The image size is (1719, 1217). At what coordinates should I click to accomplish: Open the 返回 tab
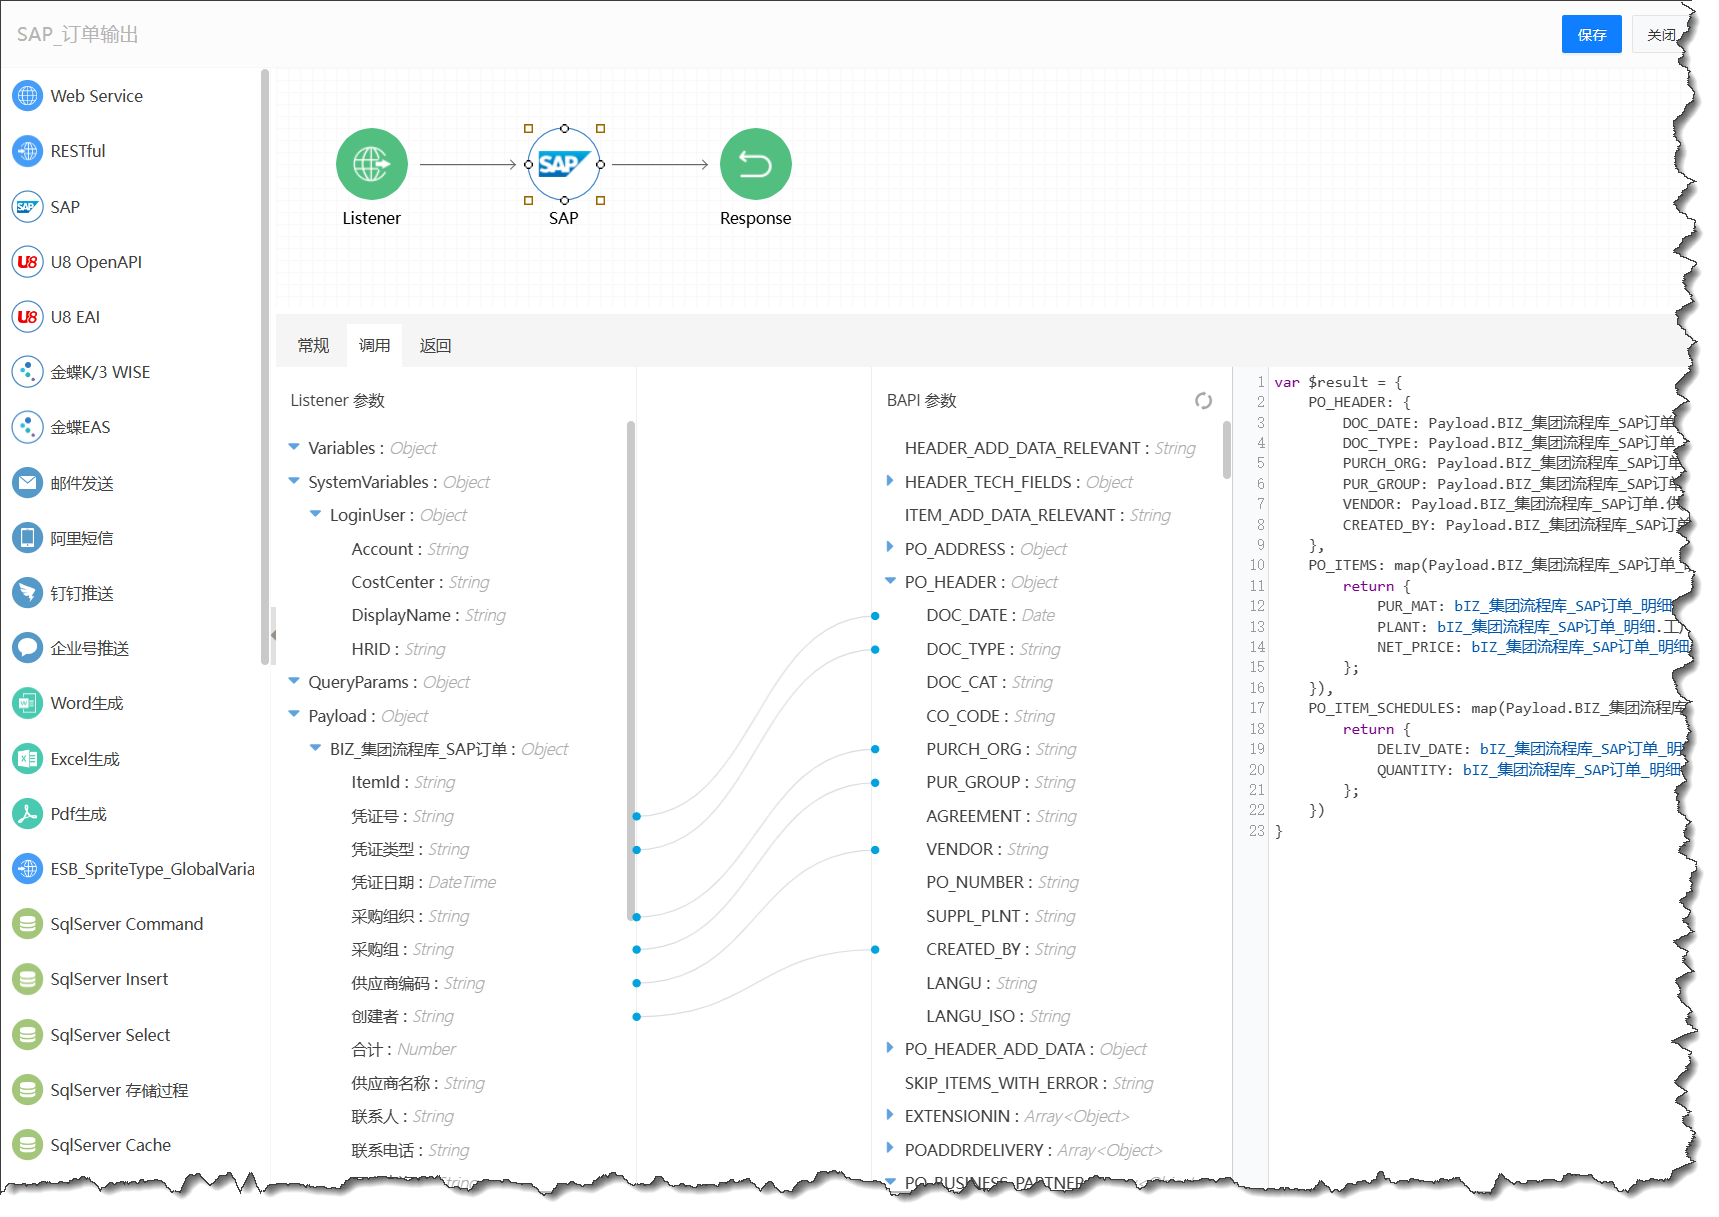[435, 346]
